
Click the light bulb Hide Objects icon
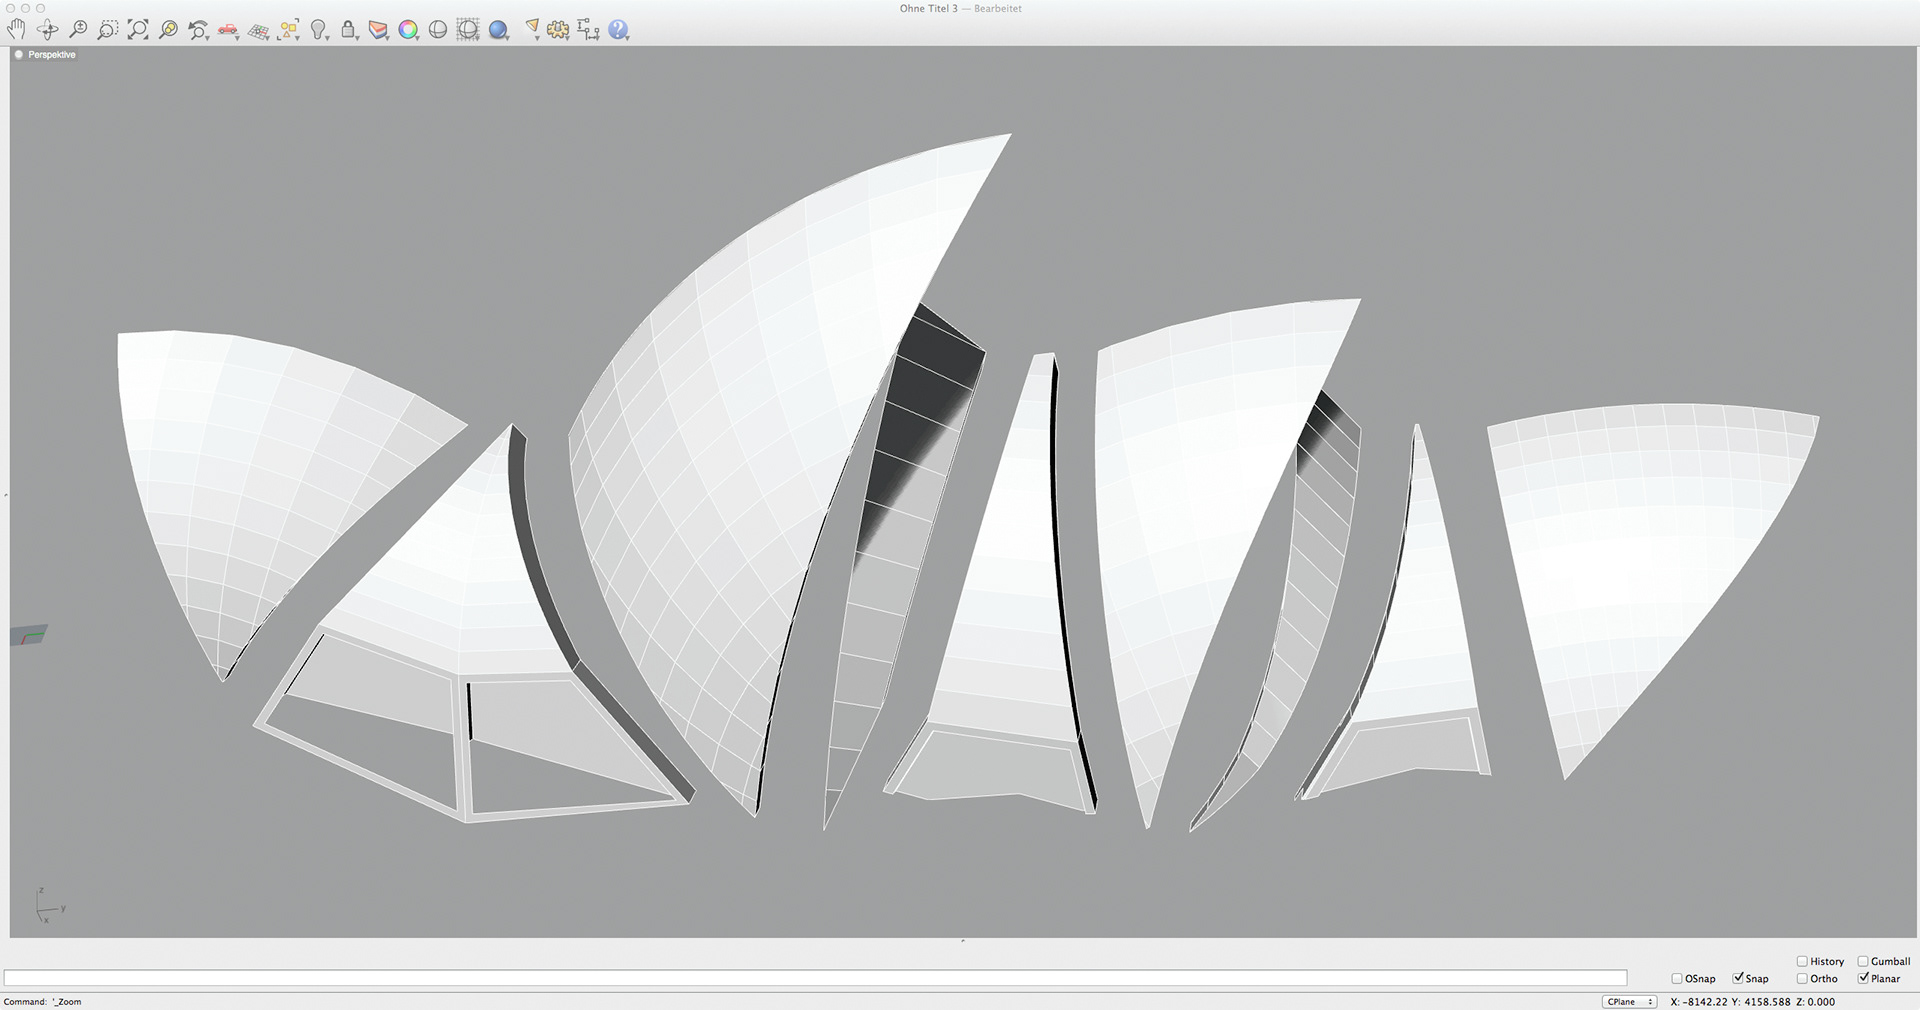point(317,30)
